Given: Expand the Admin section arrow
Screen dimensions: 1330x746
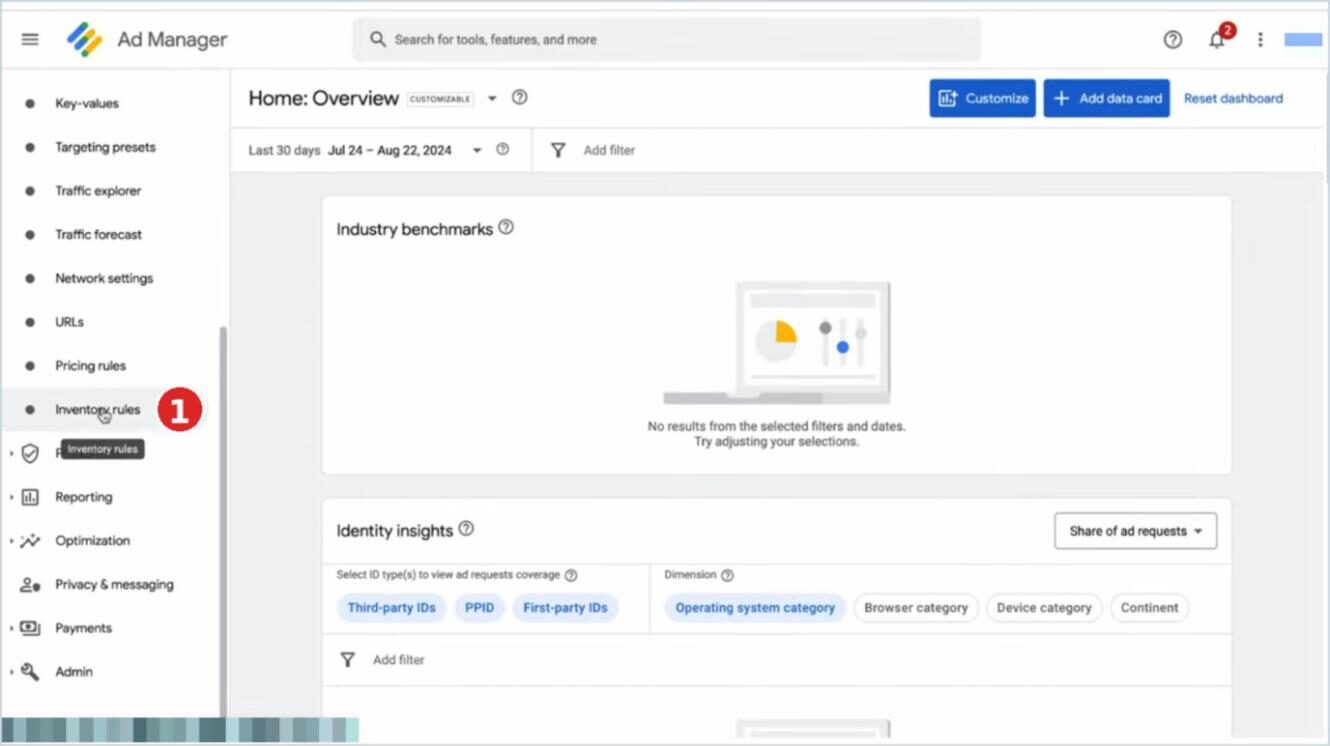Looking at the screenshot, I should pos(12,672).
